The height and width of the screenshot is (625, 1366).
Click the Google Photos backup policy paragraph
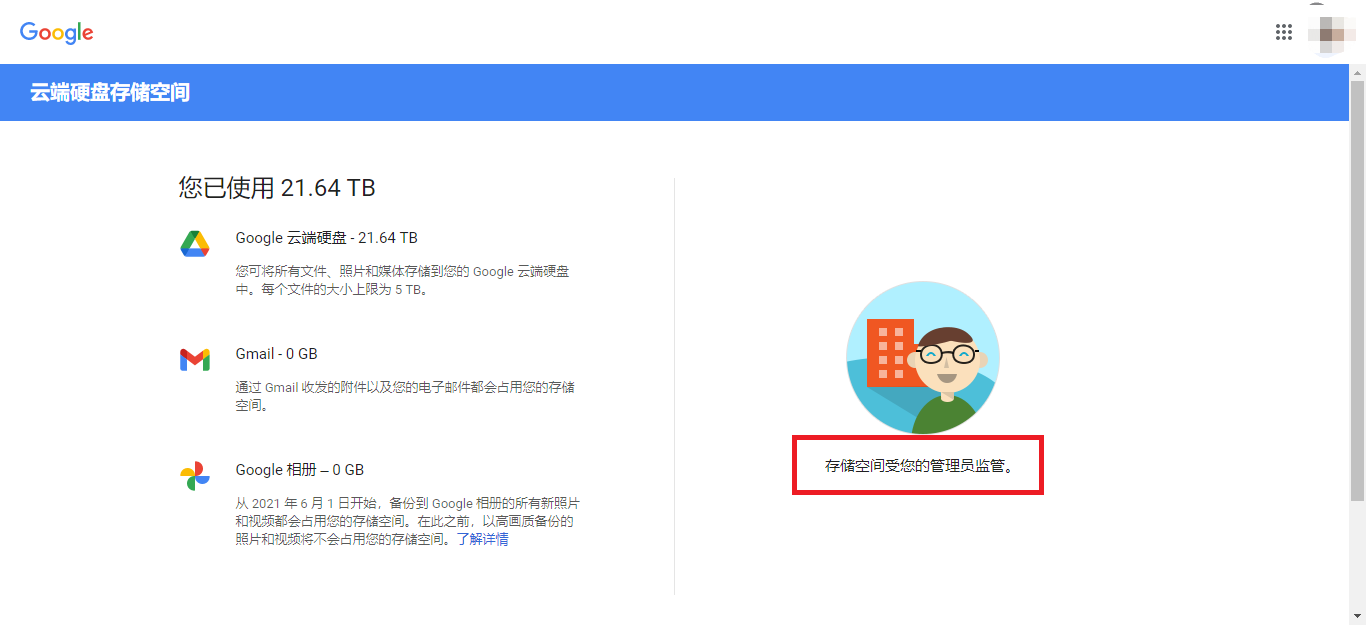coord(406,521)
